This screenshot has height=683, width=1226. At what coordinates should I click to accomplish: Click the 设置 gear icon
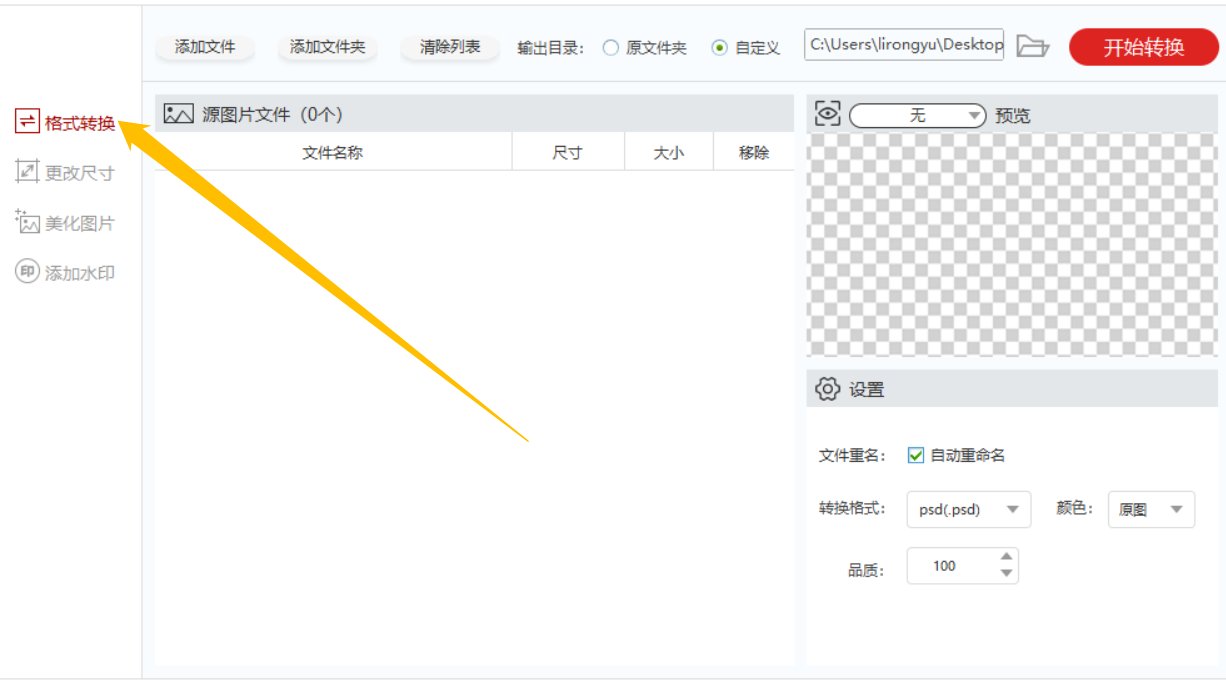826,389
